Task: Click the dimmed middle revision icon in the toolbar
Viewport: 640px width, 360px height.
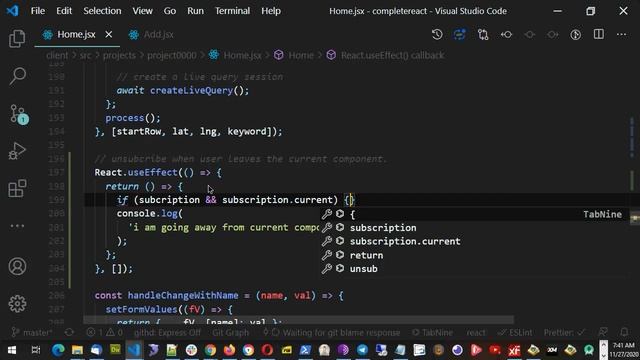Action: pyautogui.click(x=529, y=35)
